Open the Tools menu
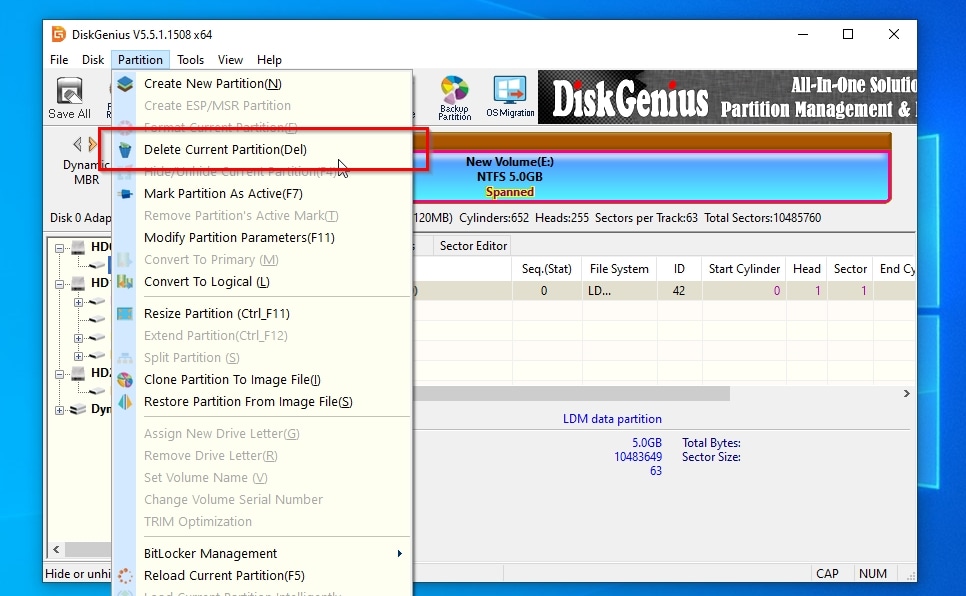This screenshot has width=966, height=596. (190, 60)
